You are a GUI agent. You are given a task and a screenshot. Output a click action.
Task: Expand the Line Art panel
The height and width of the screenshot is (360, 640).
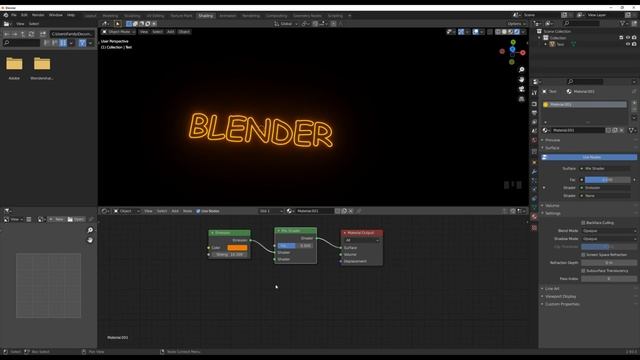551,289
